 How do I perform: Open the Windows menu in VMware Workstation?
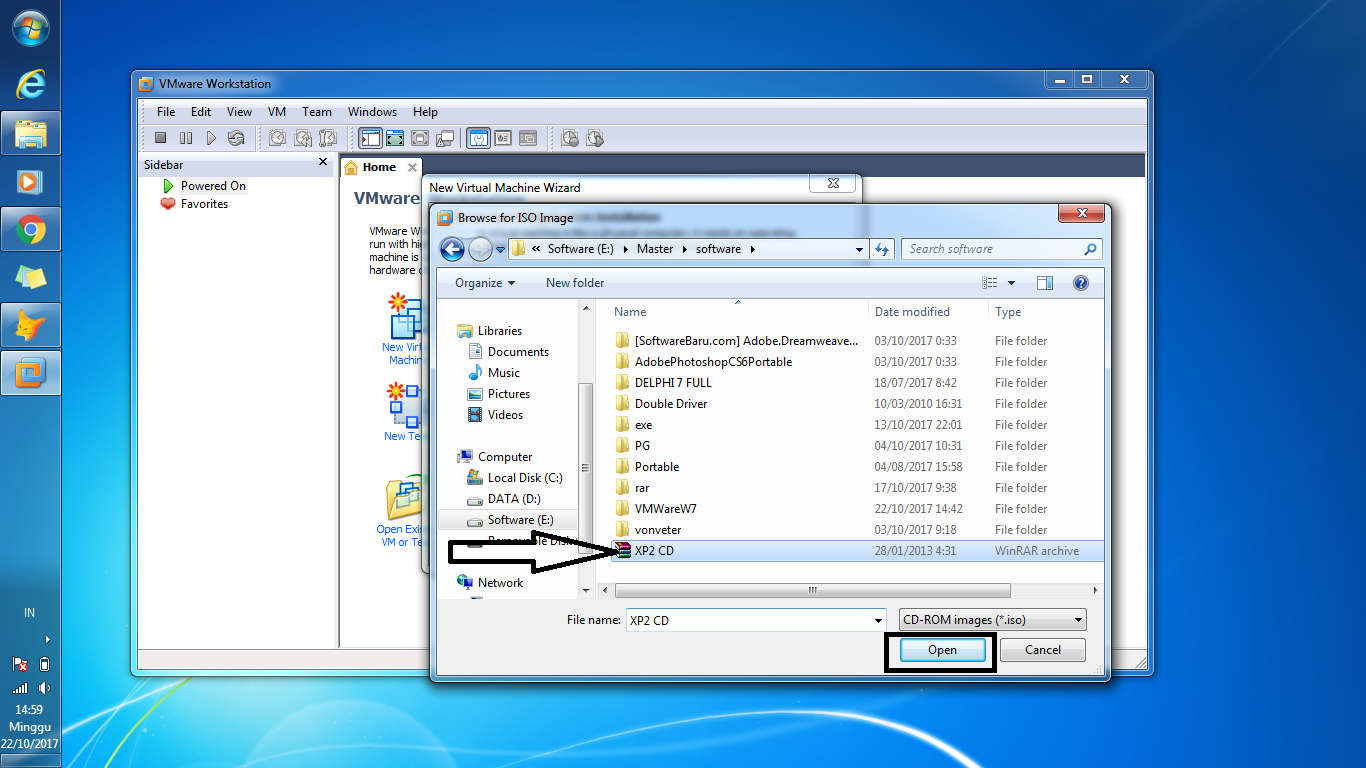click(372, 112)
